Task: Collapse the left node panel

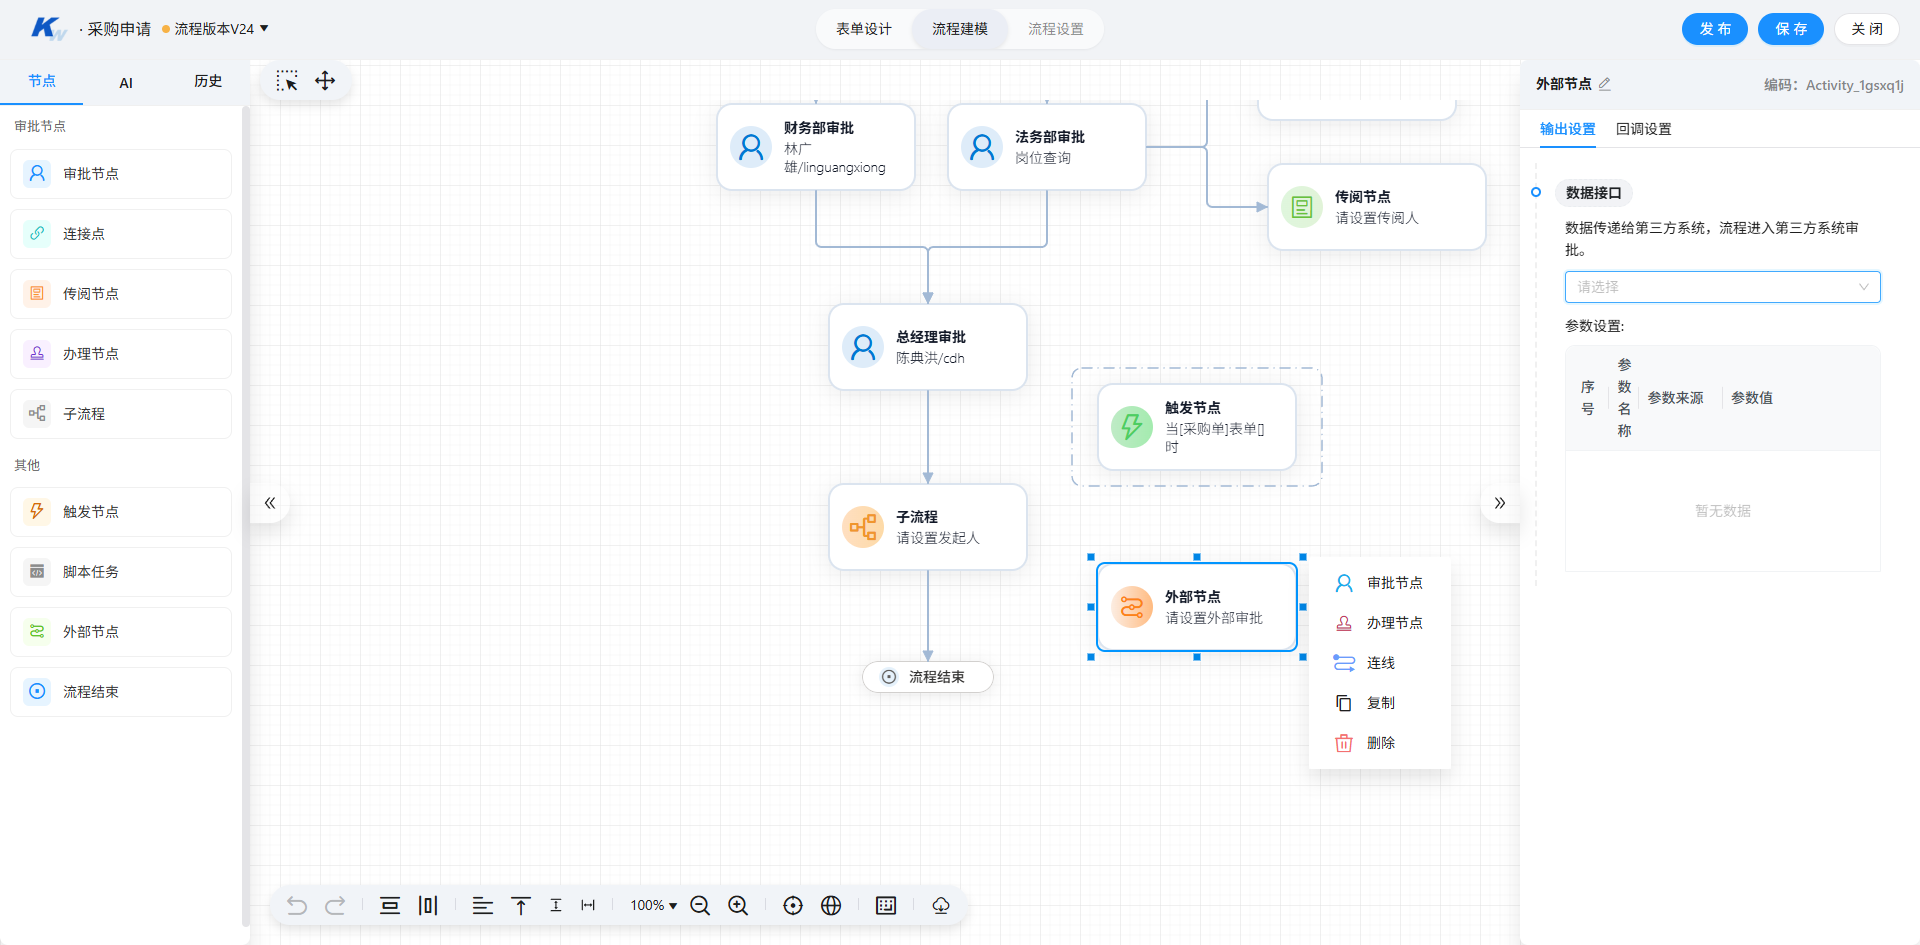Action: pos(270,503)
